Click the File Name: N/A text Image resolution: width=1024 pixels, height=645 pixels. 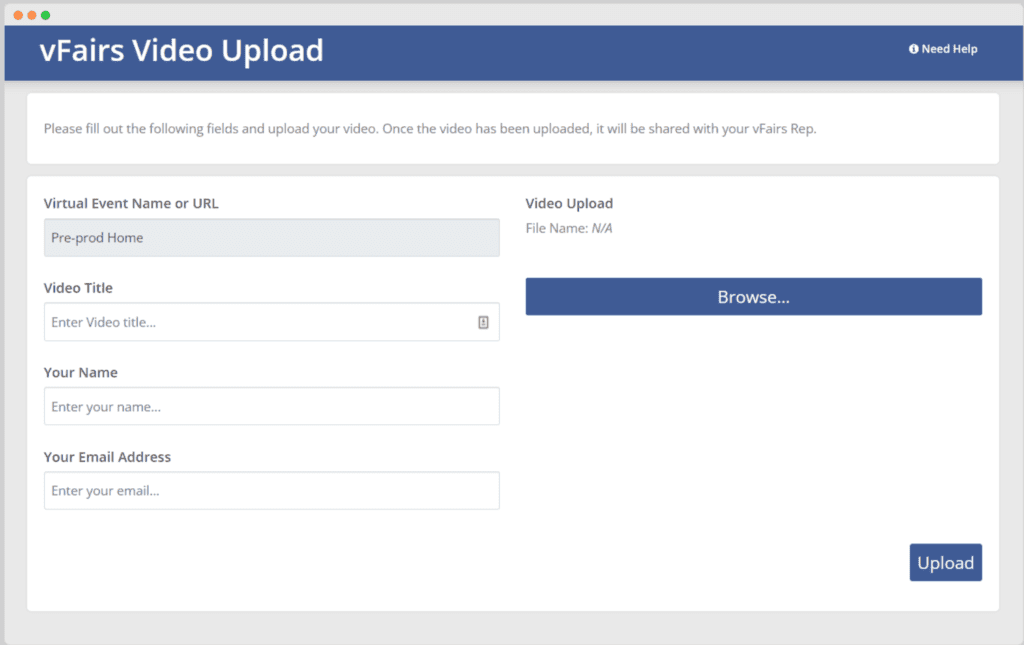[569, 228]
